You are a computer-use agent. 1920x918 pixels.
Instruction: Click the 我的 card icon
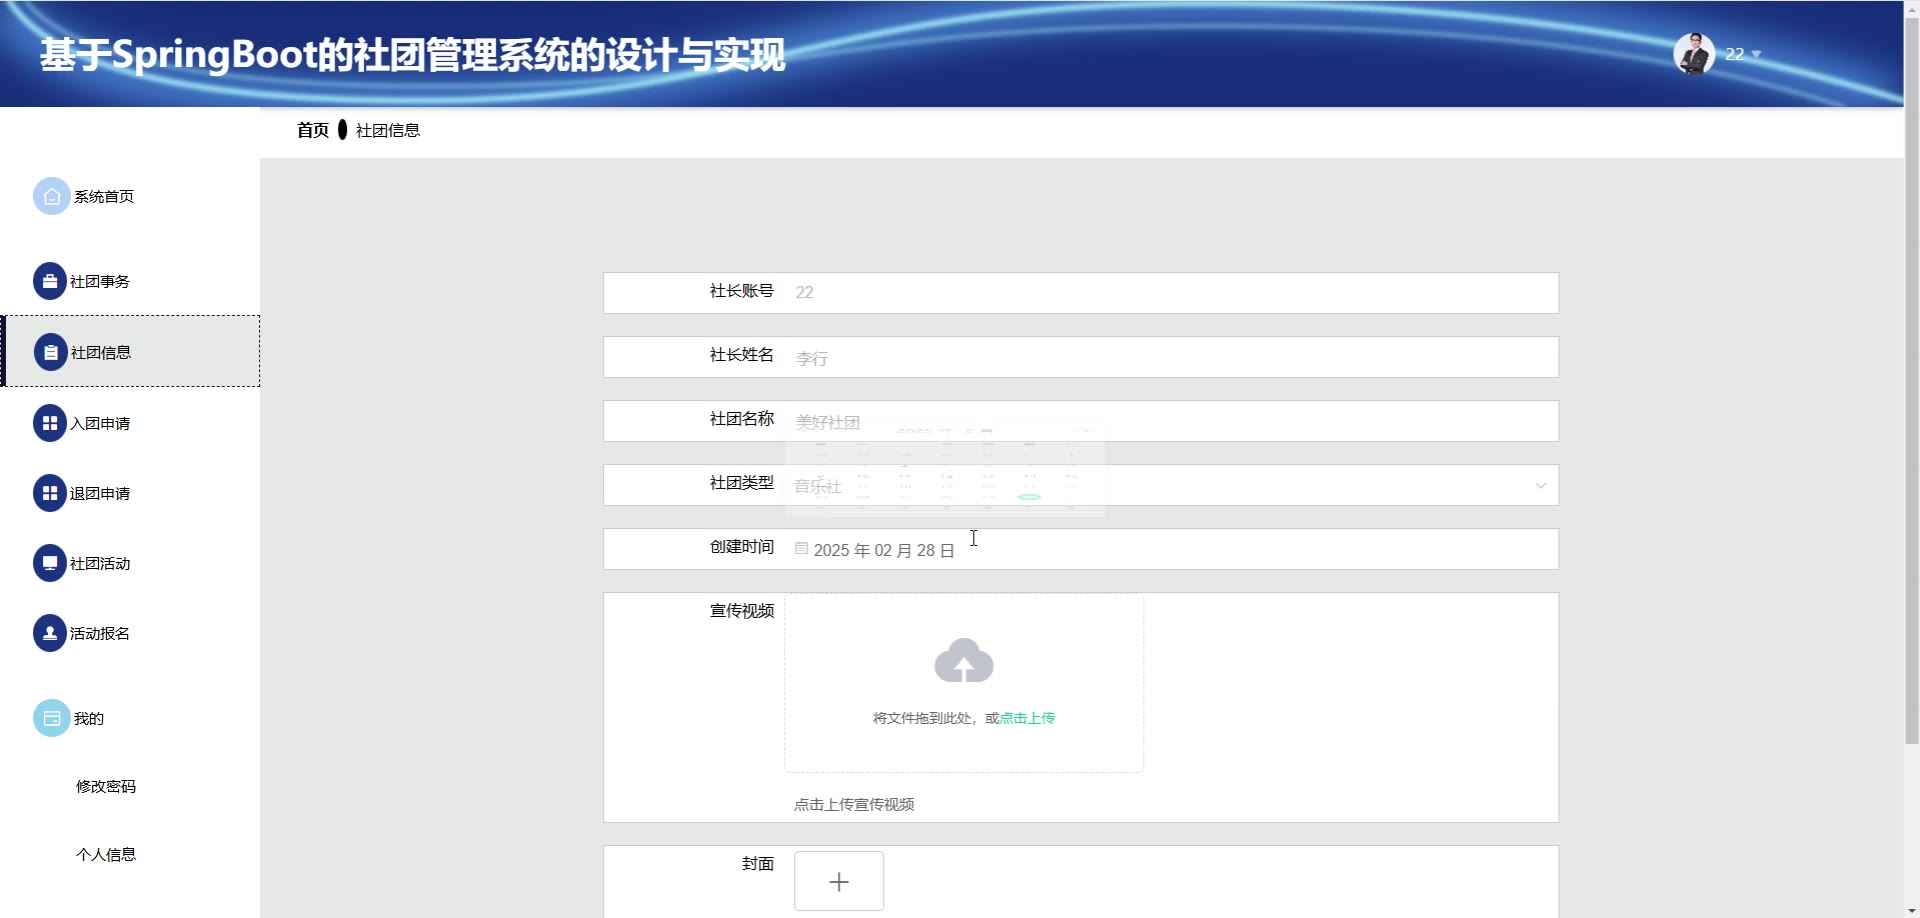[x=52, y=718]
